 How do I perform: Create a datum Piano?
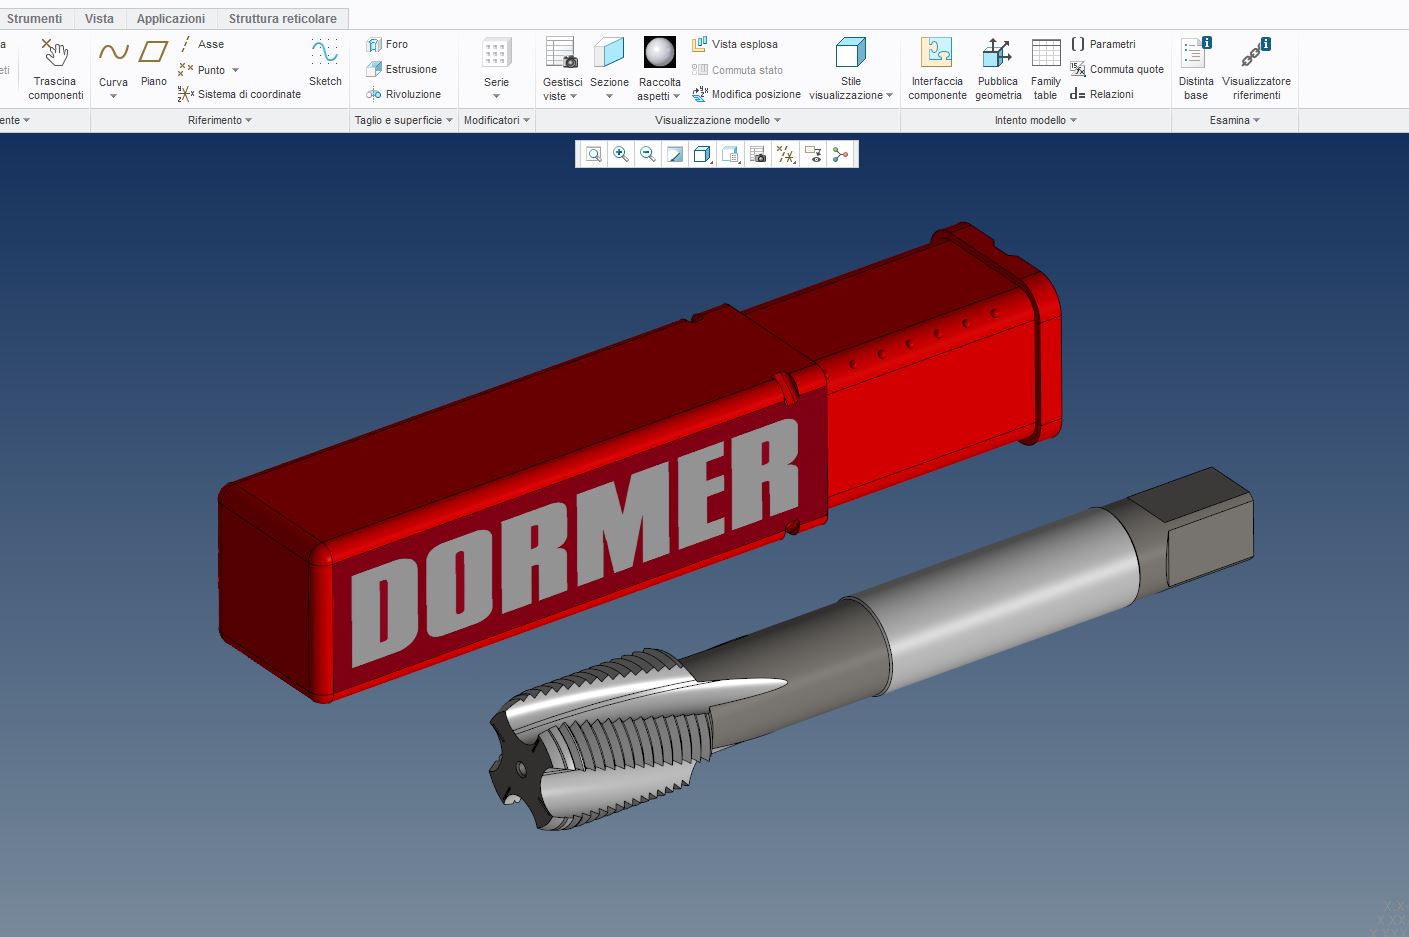(154, 62)
